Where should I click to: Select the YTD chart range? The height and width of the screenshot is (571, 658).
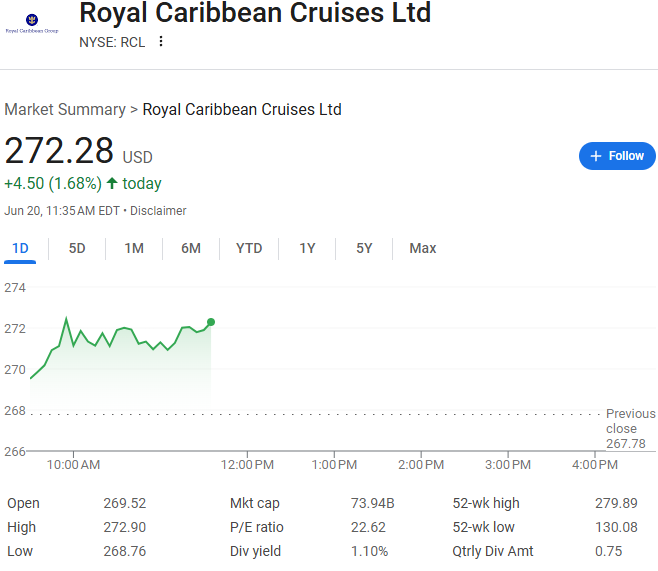[249, 248]
